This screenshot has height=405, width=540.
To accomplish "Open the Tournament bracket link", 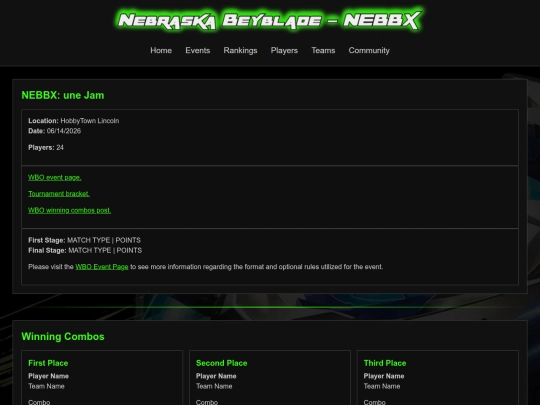I will pyautogui.click(x=59, y=194).
